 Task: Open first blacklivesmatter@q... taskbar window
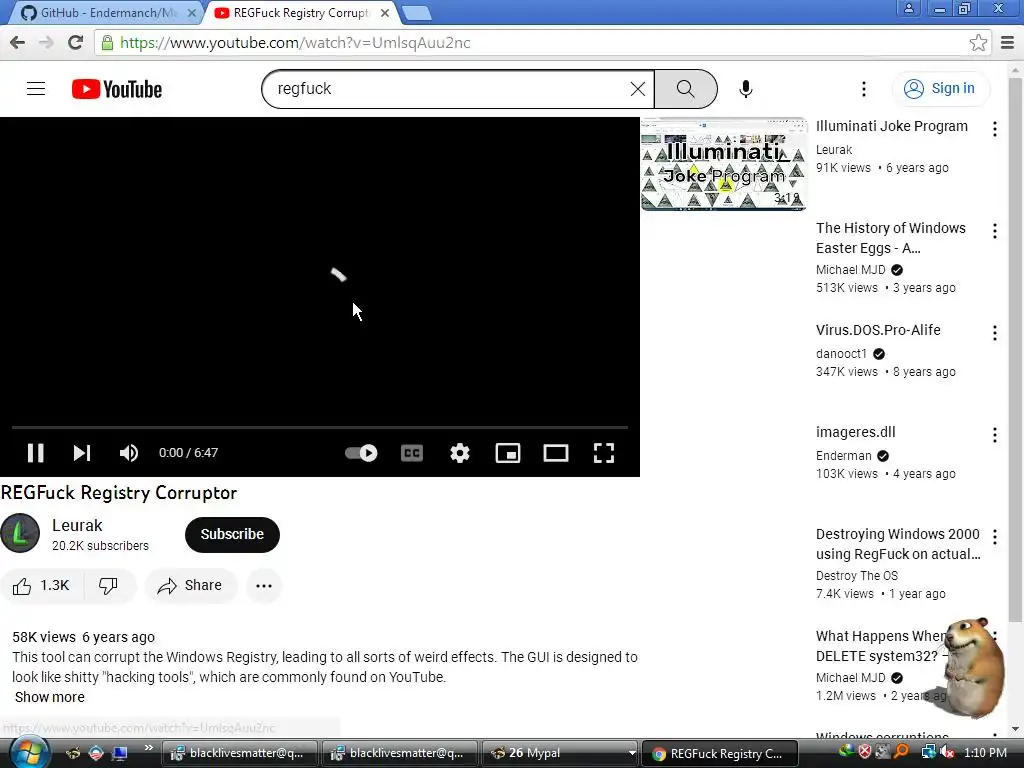click(x=238, y=753)
